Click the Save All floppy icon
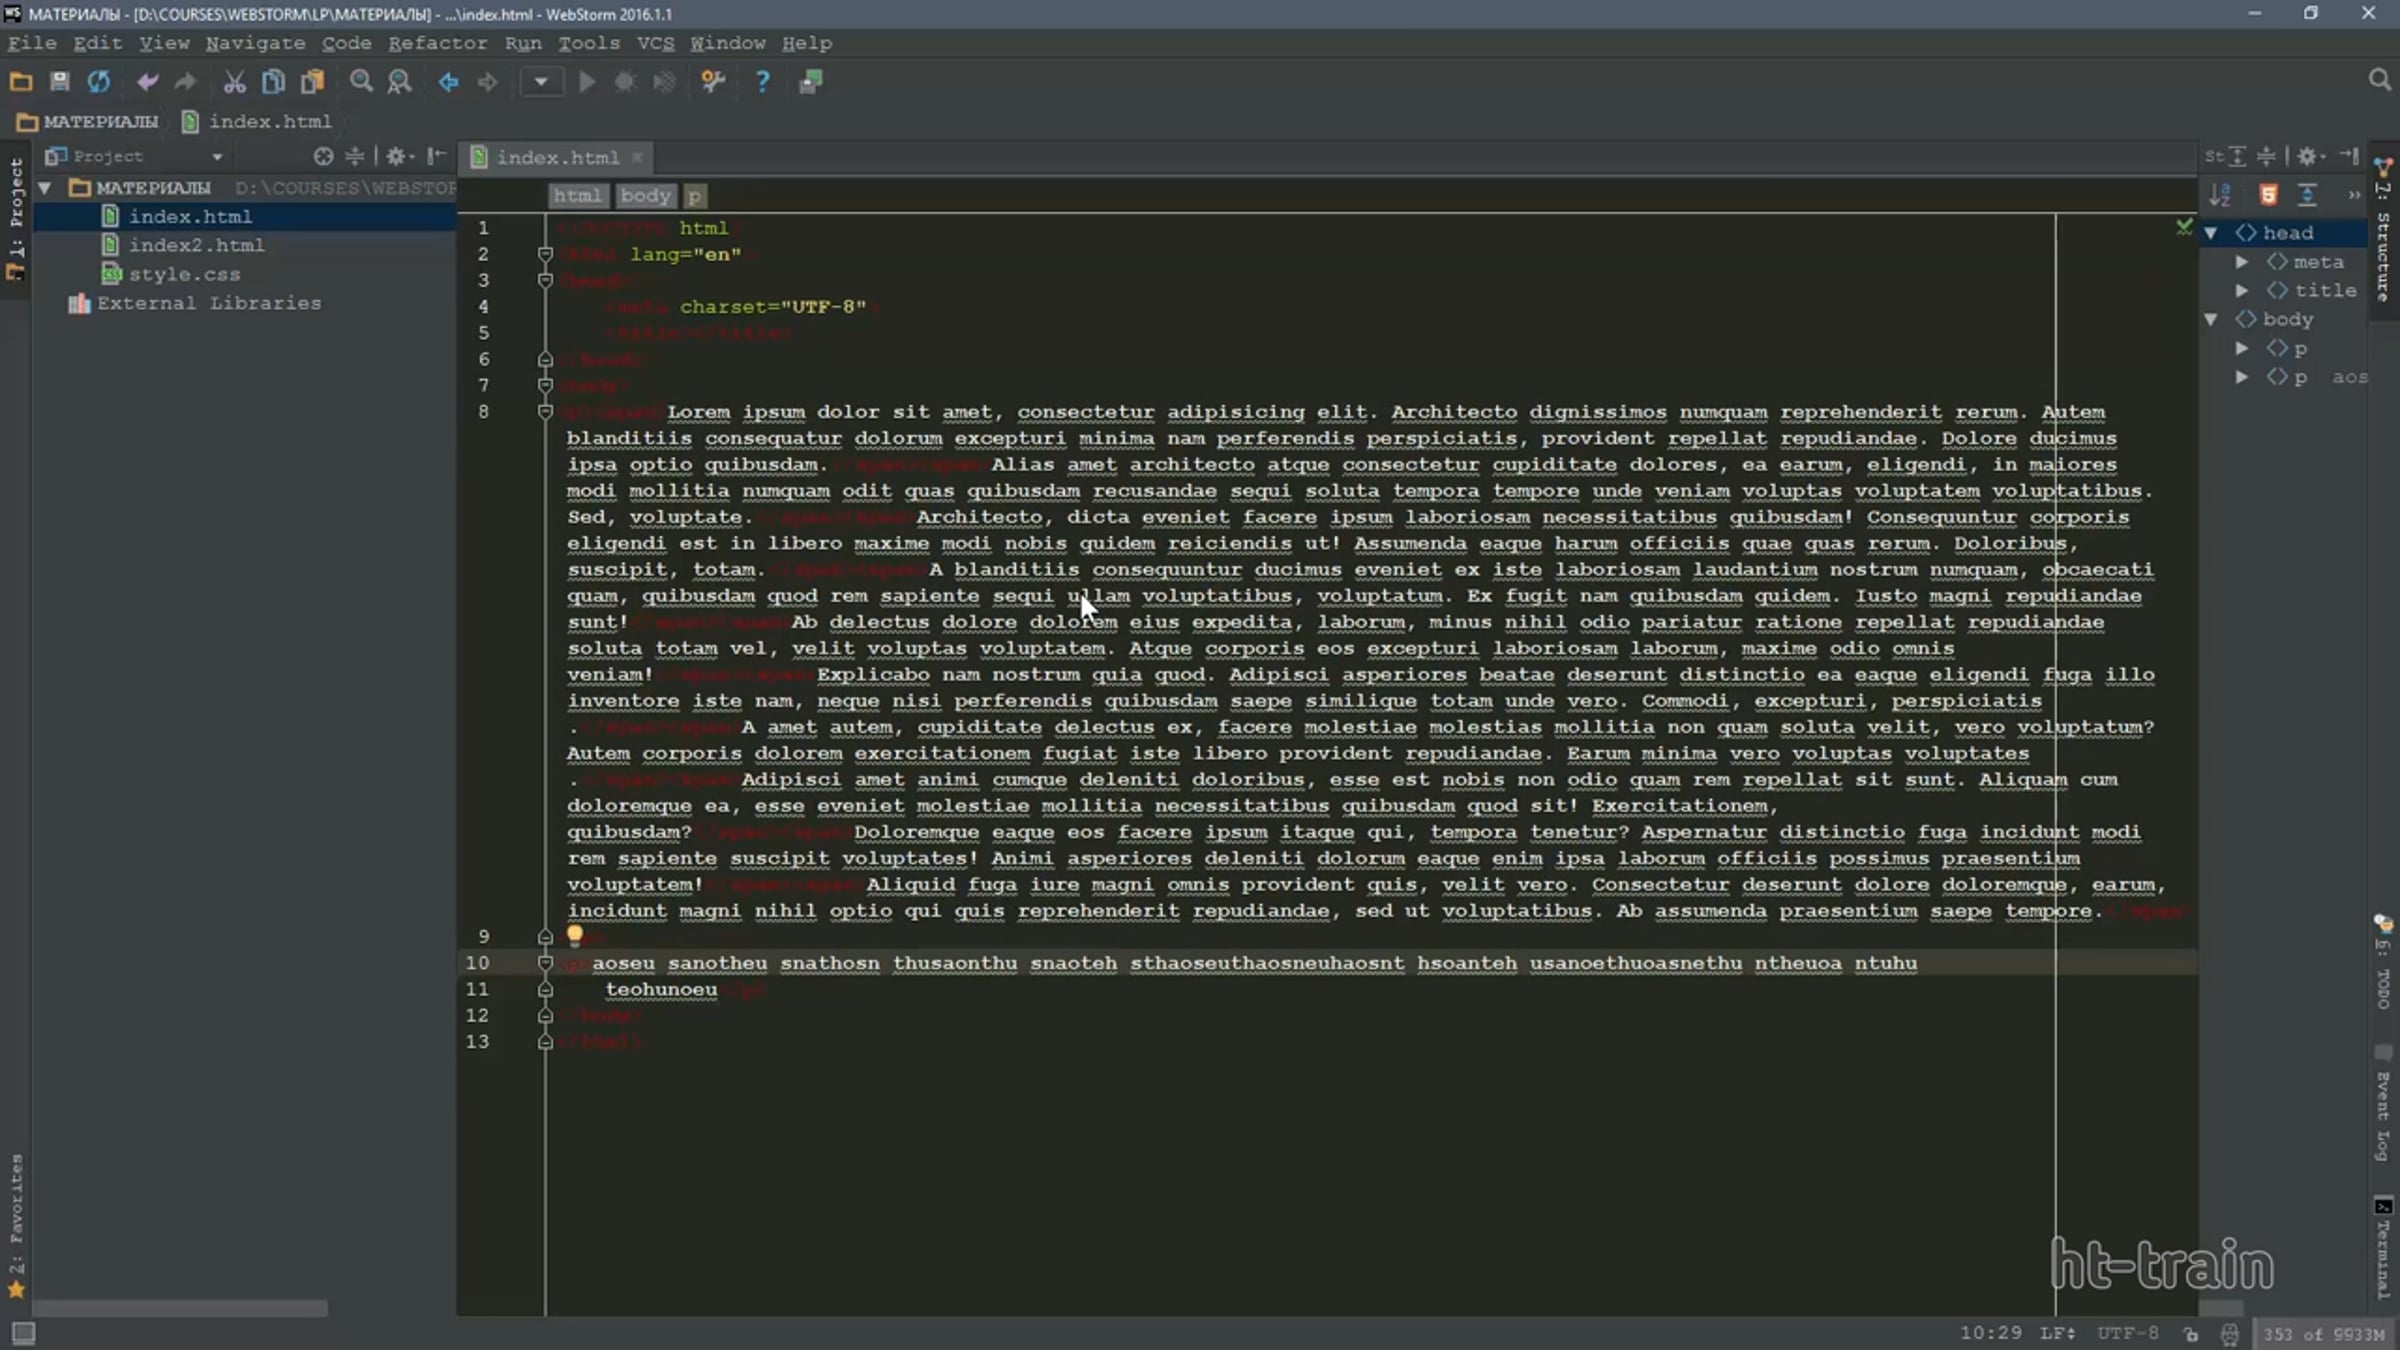Screen dimensions: 2400x1350 pos(60,82)
